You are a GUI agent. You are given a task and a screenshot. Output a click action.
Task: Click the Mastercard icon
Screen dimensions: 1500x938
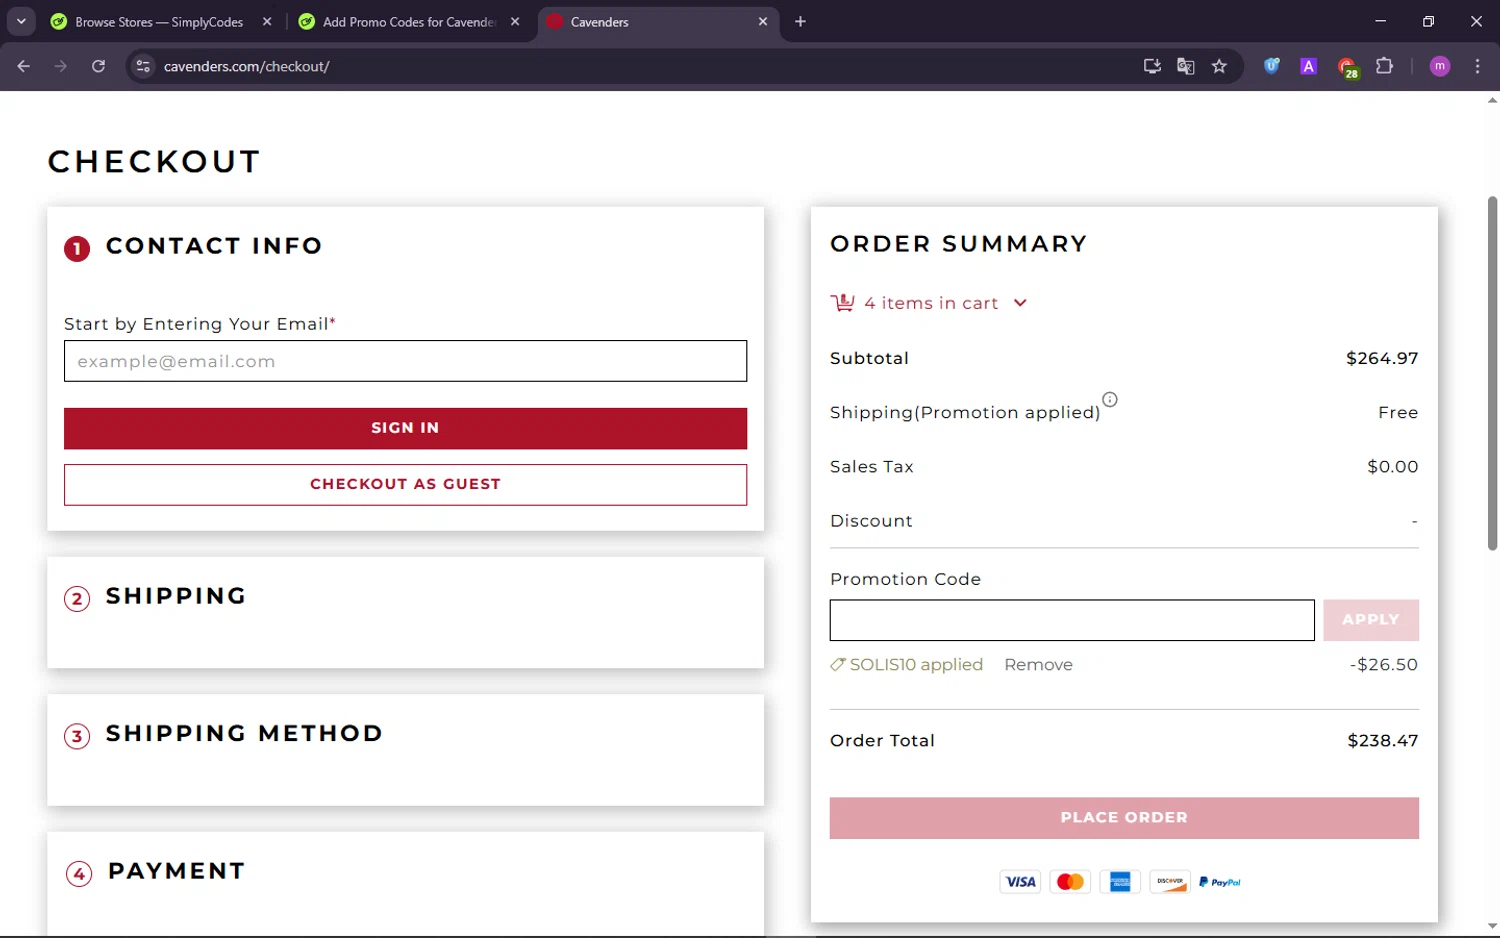click(x=1070, y=882)
